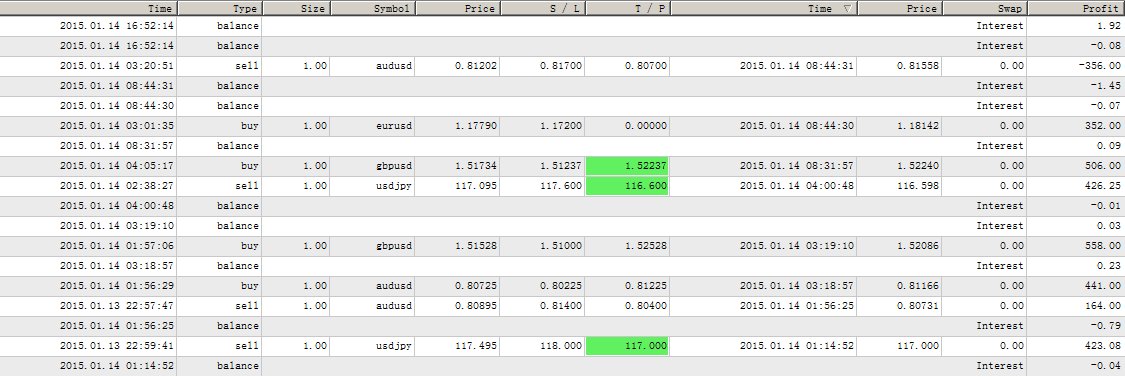The height and width of the screenshot is (376, 1125).
Task: Select the eurusd symbol cell
Action: 394,126
